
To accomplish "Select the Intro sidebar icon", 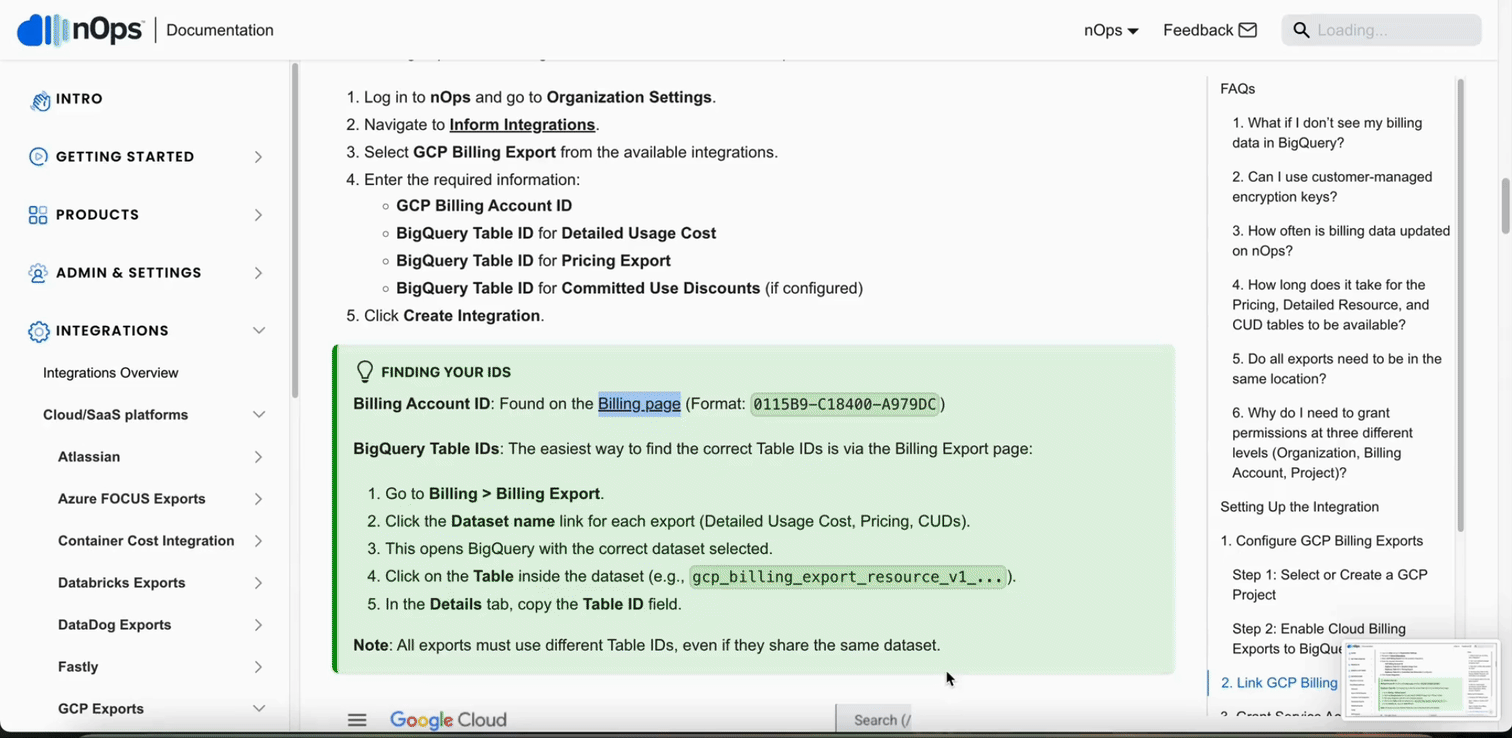I will point(39,99).
